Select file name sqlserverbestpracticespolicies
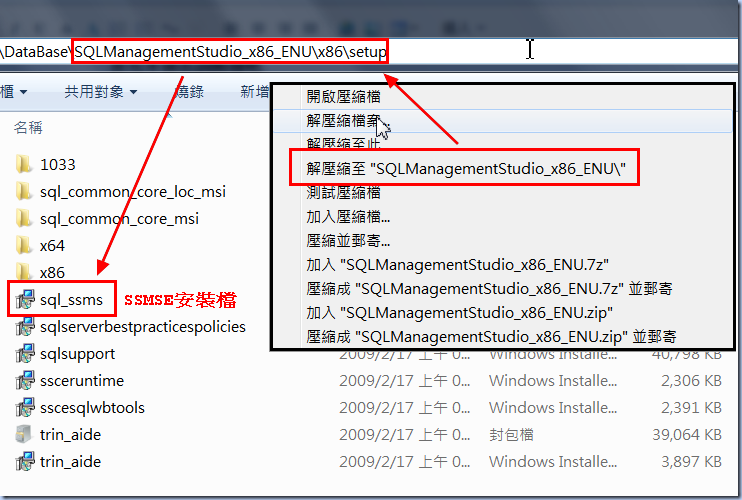This screenshot has width=742, height=500. click(x=142, y=326)
